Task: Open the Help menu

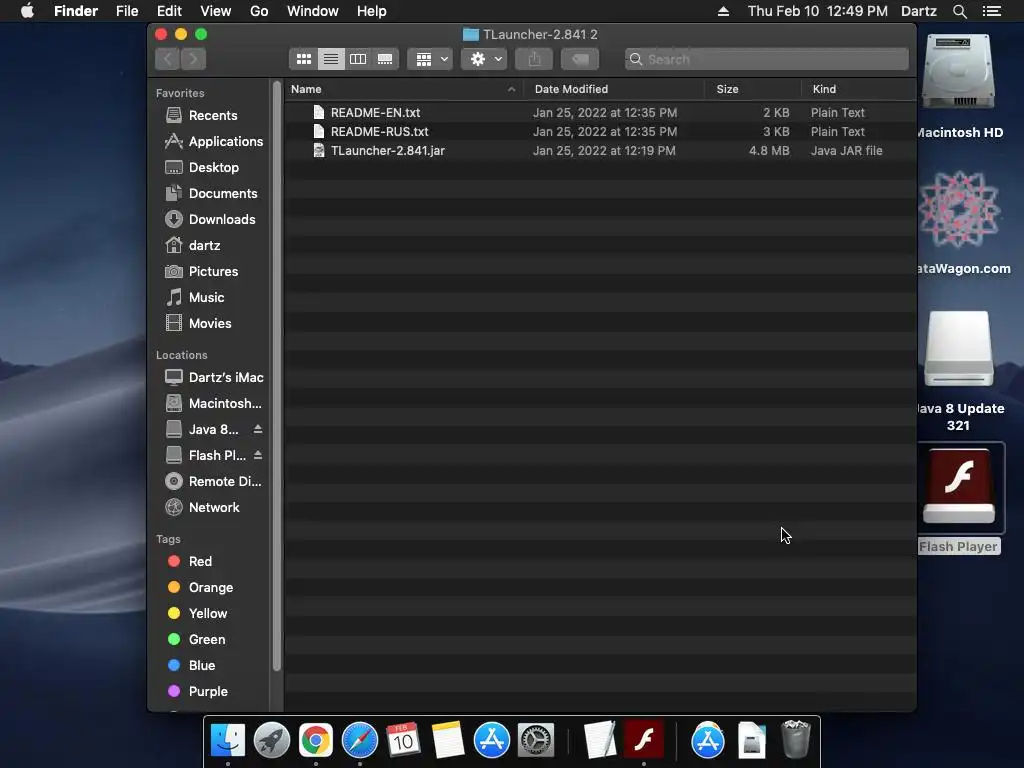Action: click(x=372, y=11)
